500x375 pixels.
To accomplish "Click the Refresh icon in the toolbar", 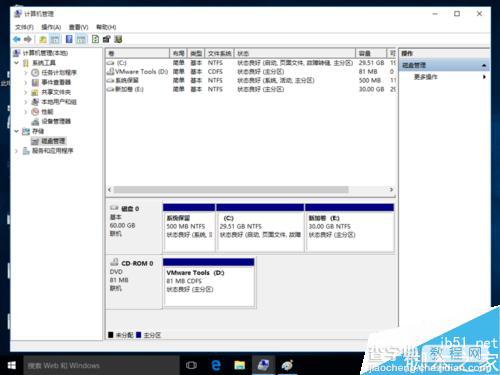I will (x=95, y=39).
